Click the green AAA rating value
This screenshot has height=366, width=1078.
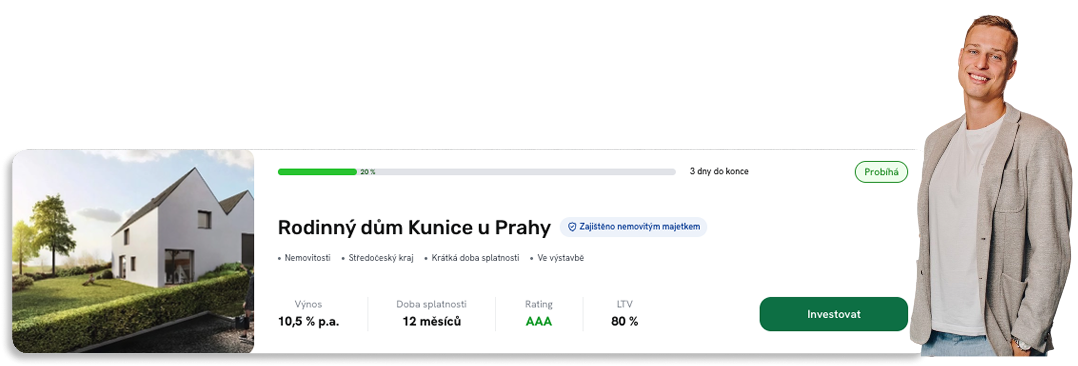(x=539, y=321)
